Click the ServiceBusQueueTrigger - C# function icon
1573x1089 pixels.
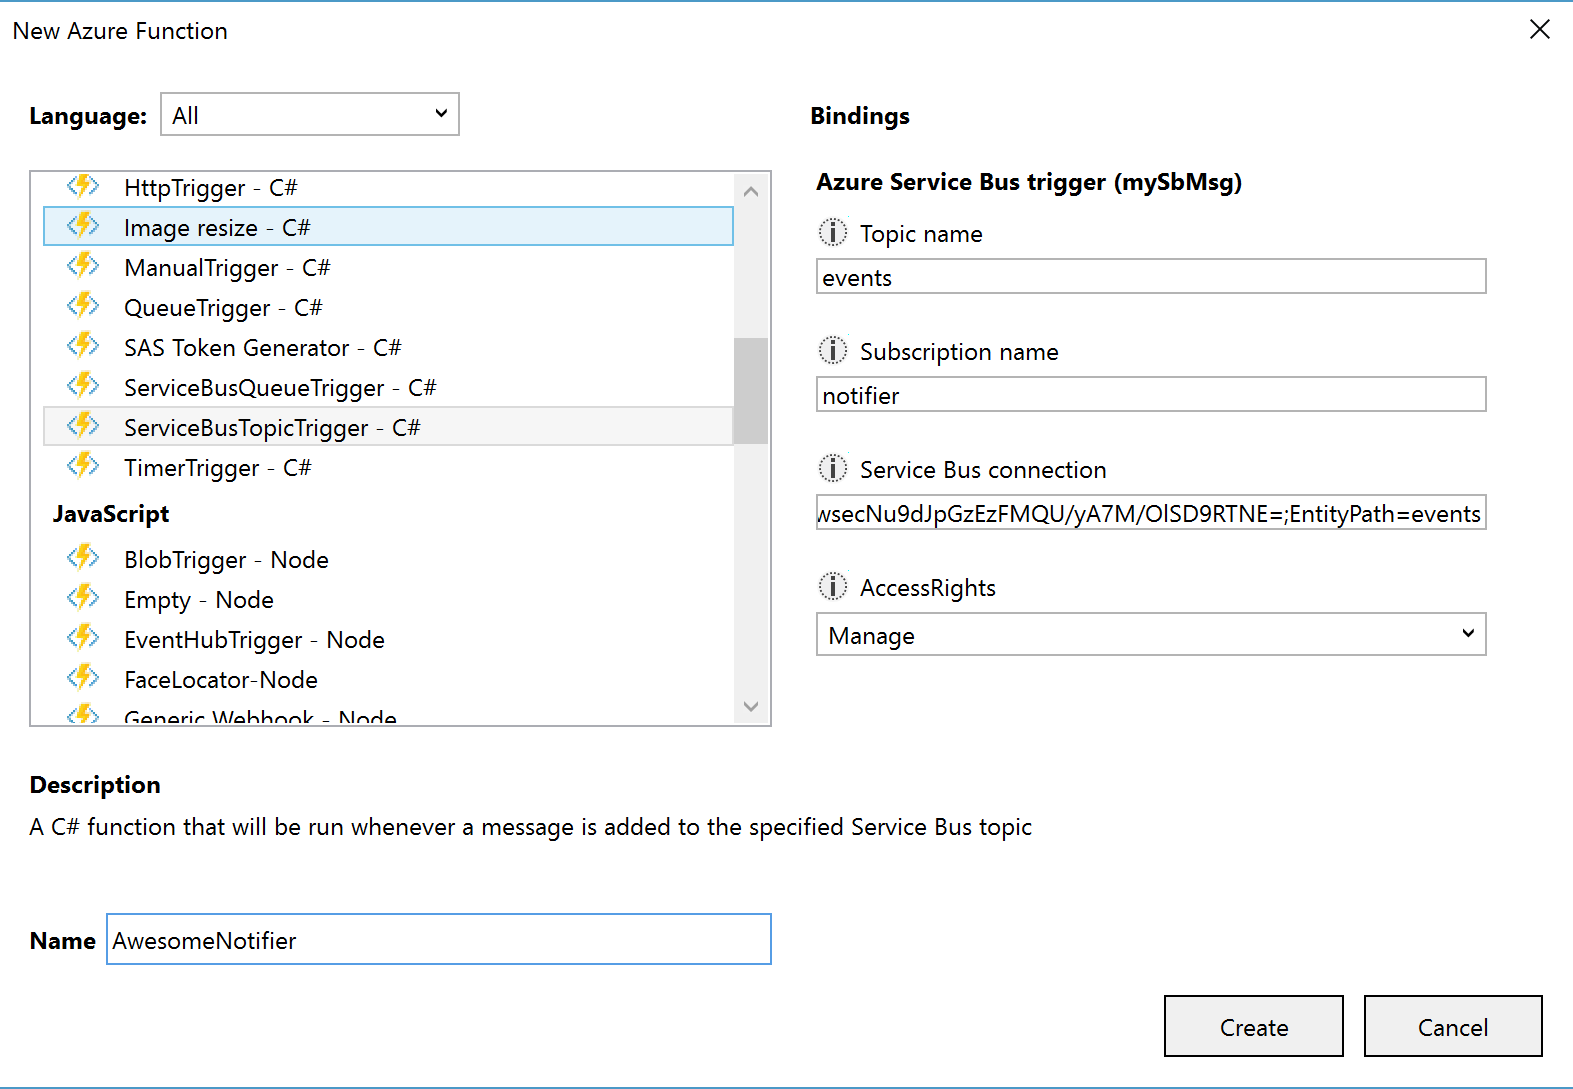coord(83,386)
